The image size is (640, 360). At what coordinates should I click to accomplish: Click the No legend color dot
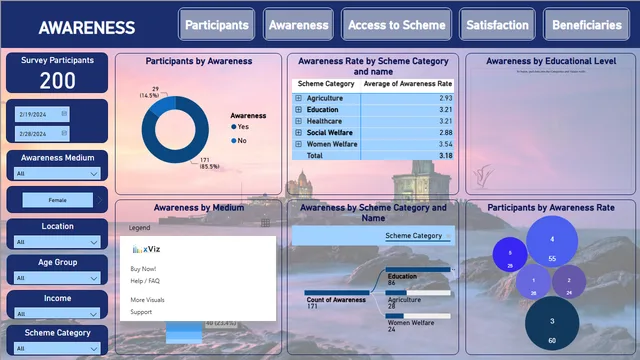pyautogui.click(x=233, y=141)
